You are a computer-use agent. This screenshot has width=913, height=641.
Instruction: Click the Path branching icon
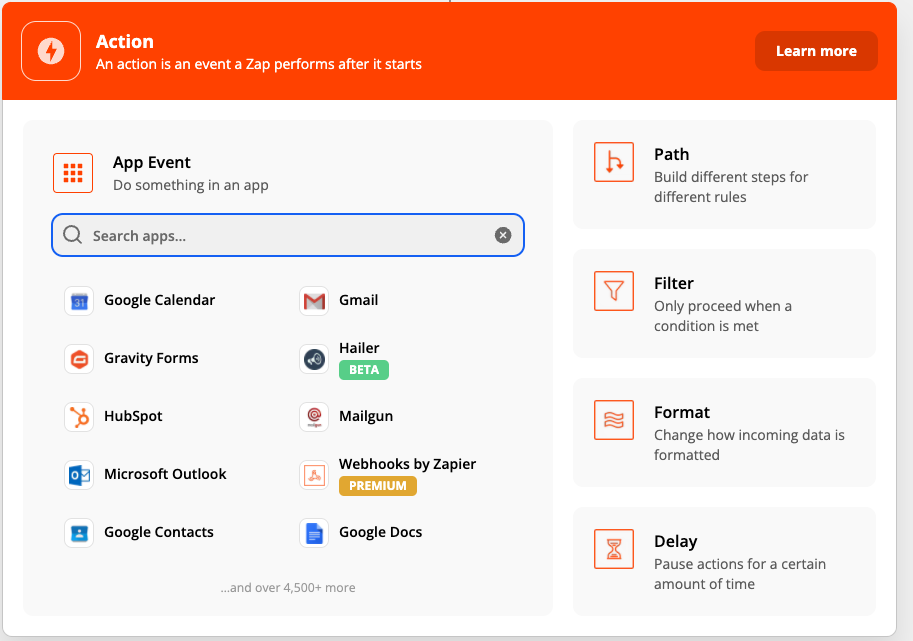614,162
